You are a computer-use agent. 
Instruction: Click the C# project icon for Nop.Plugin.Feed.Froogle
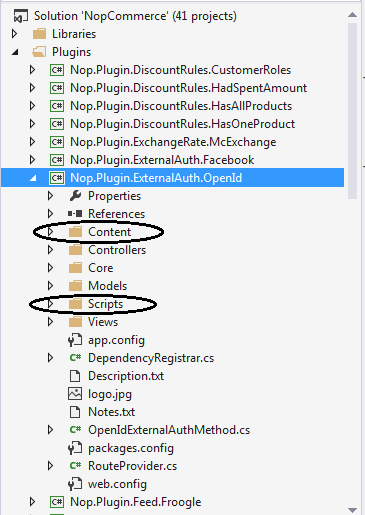pos(57,502)
